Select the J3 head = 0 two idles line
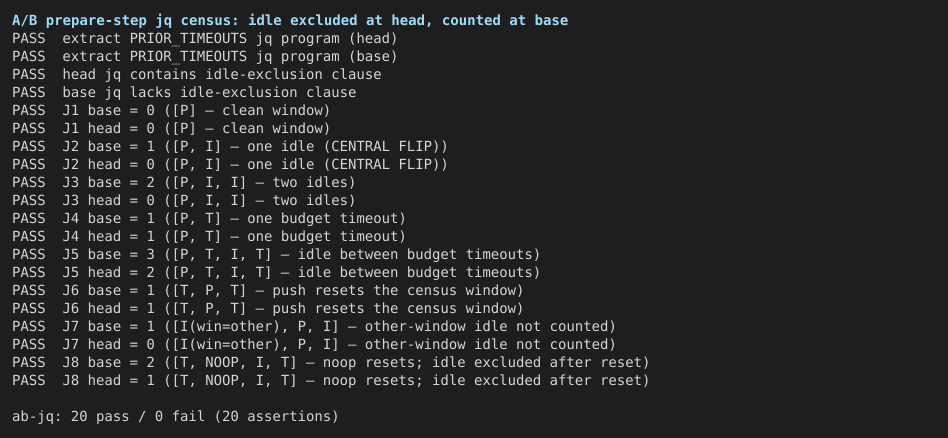948x438 pixels. coord(184,200)
